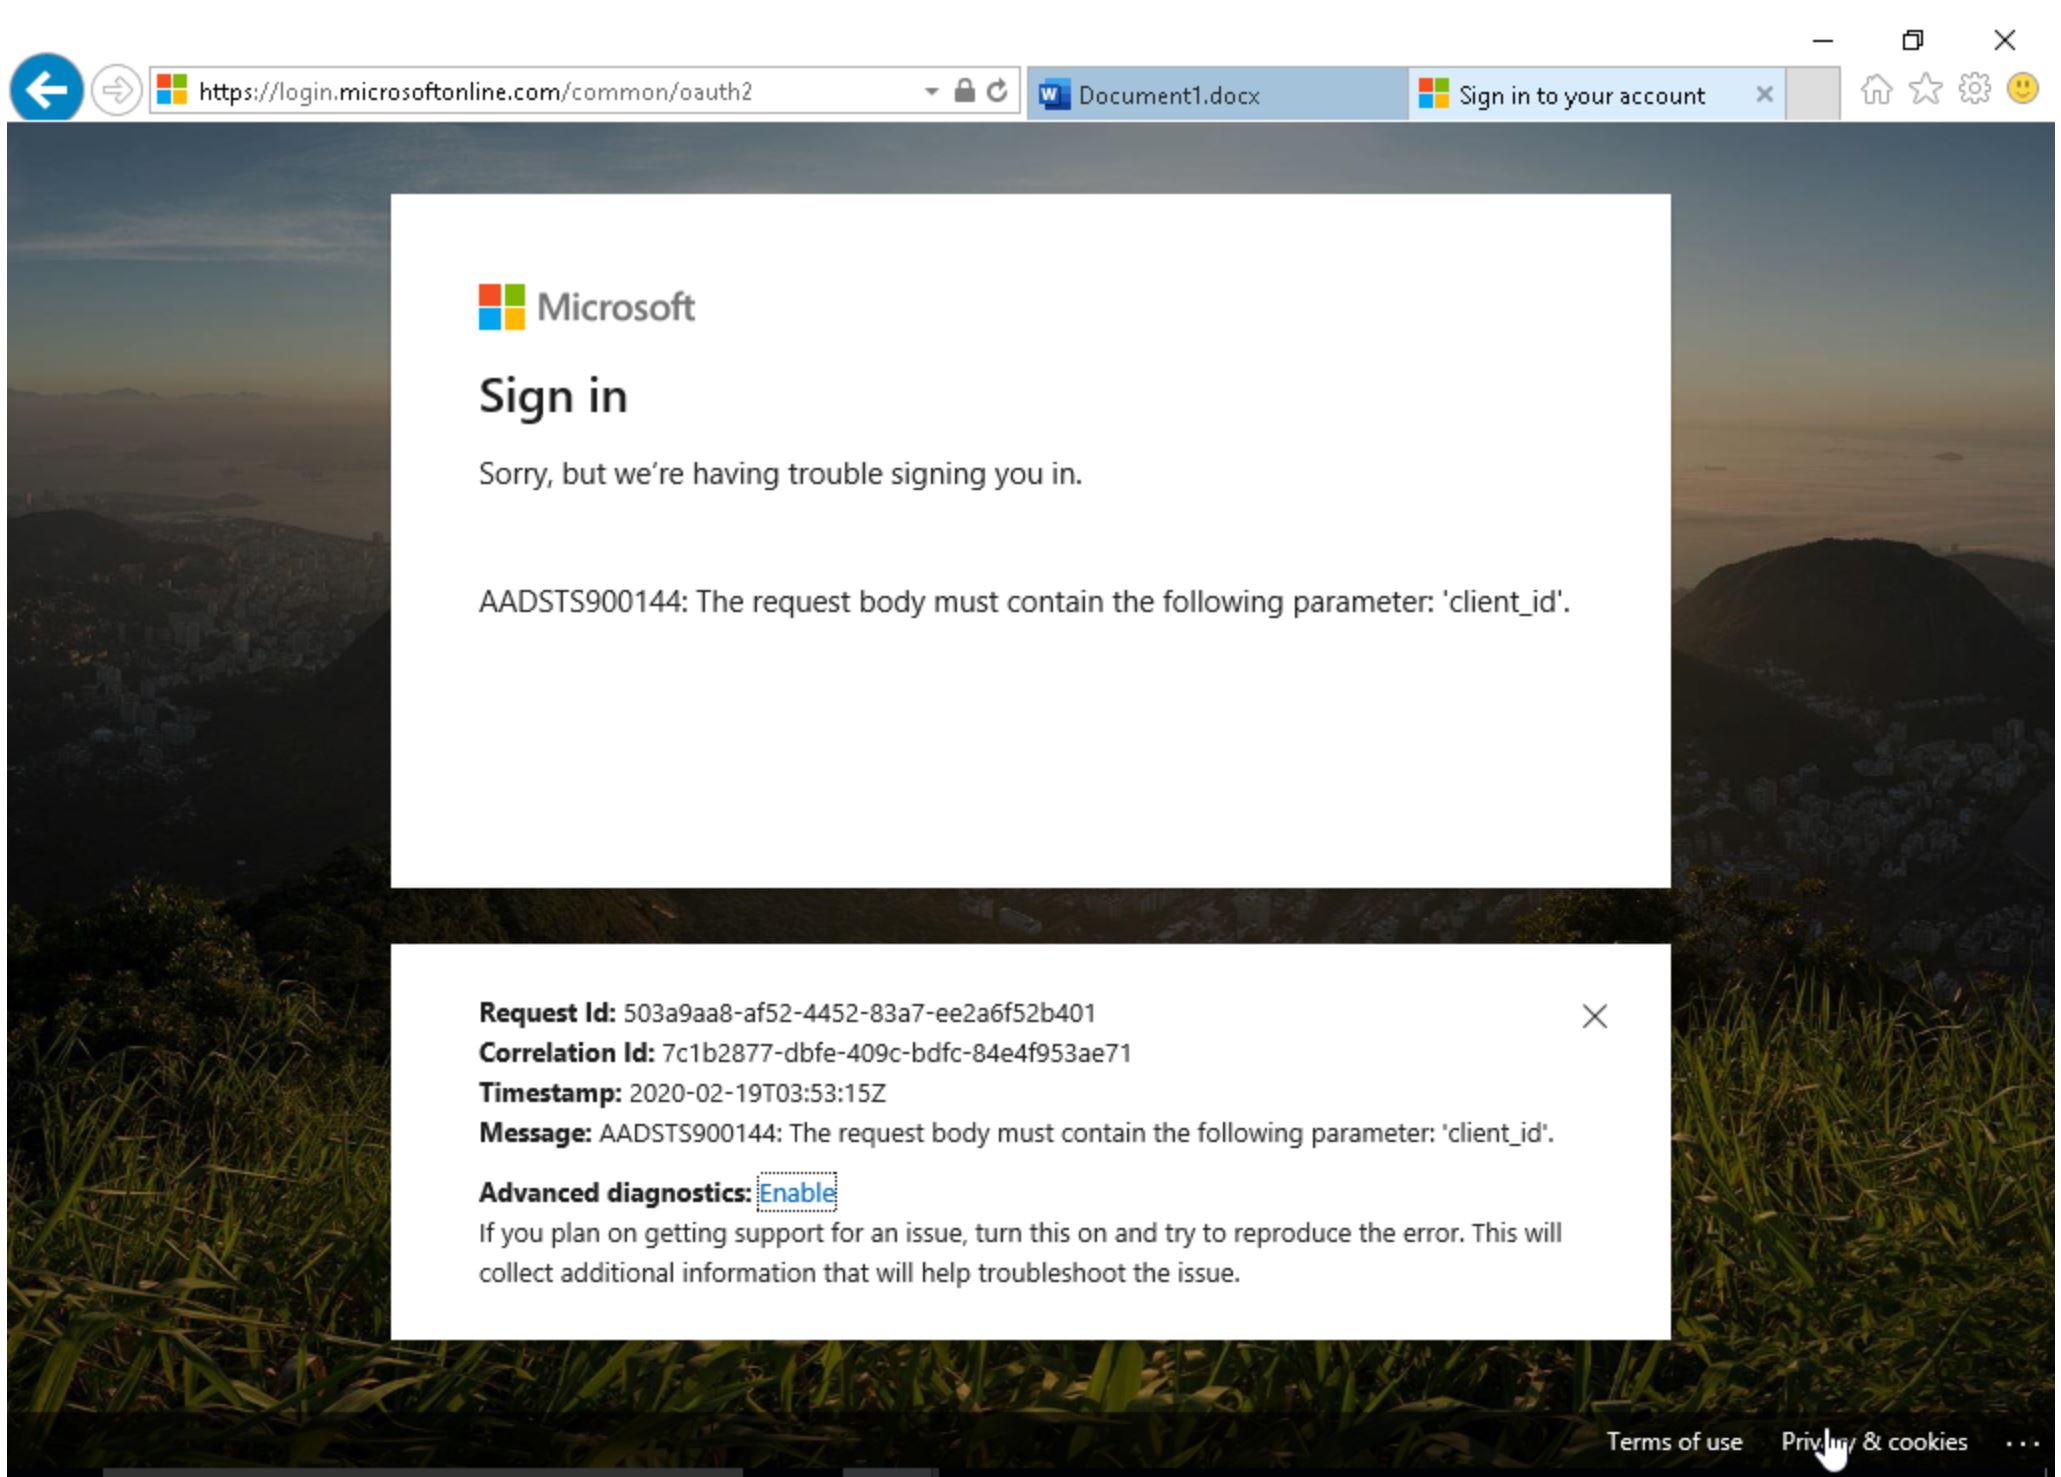Open the Home page icon

[1876, 91]
